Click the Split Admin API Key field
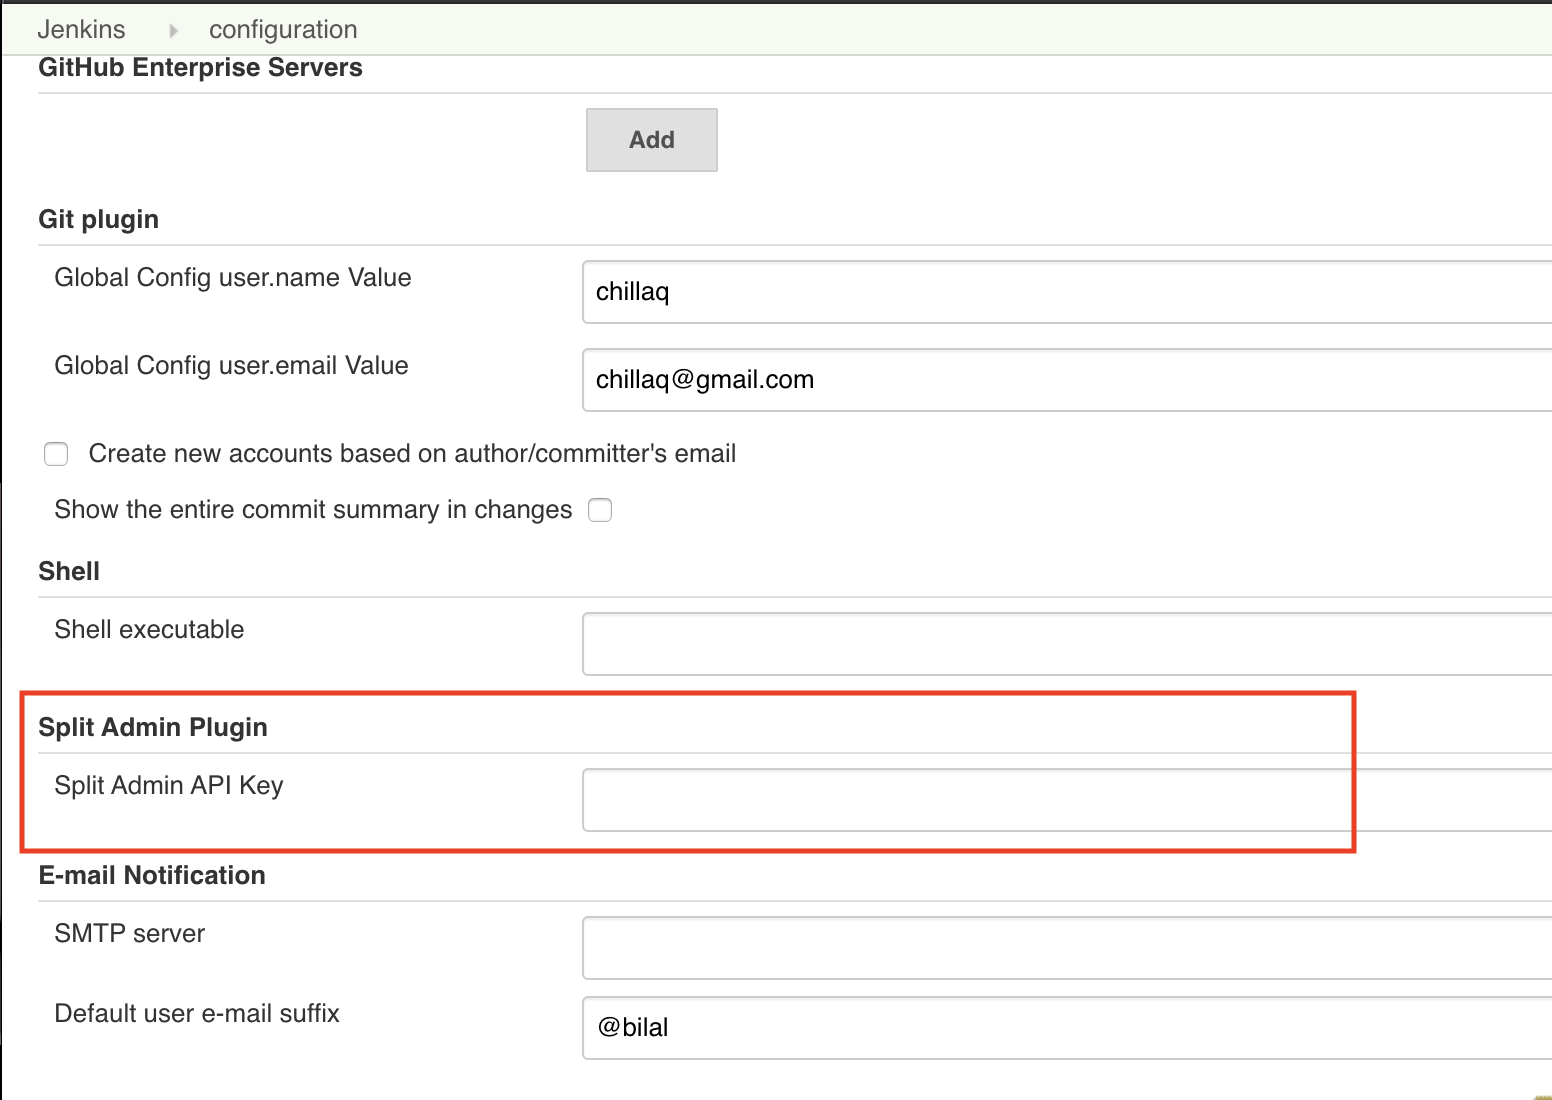 1066,800
